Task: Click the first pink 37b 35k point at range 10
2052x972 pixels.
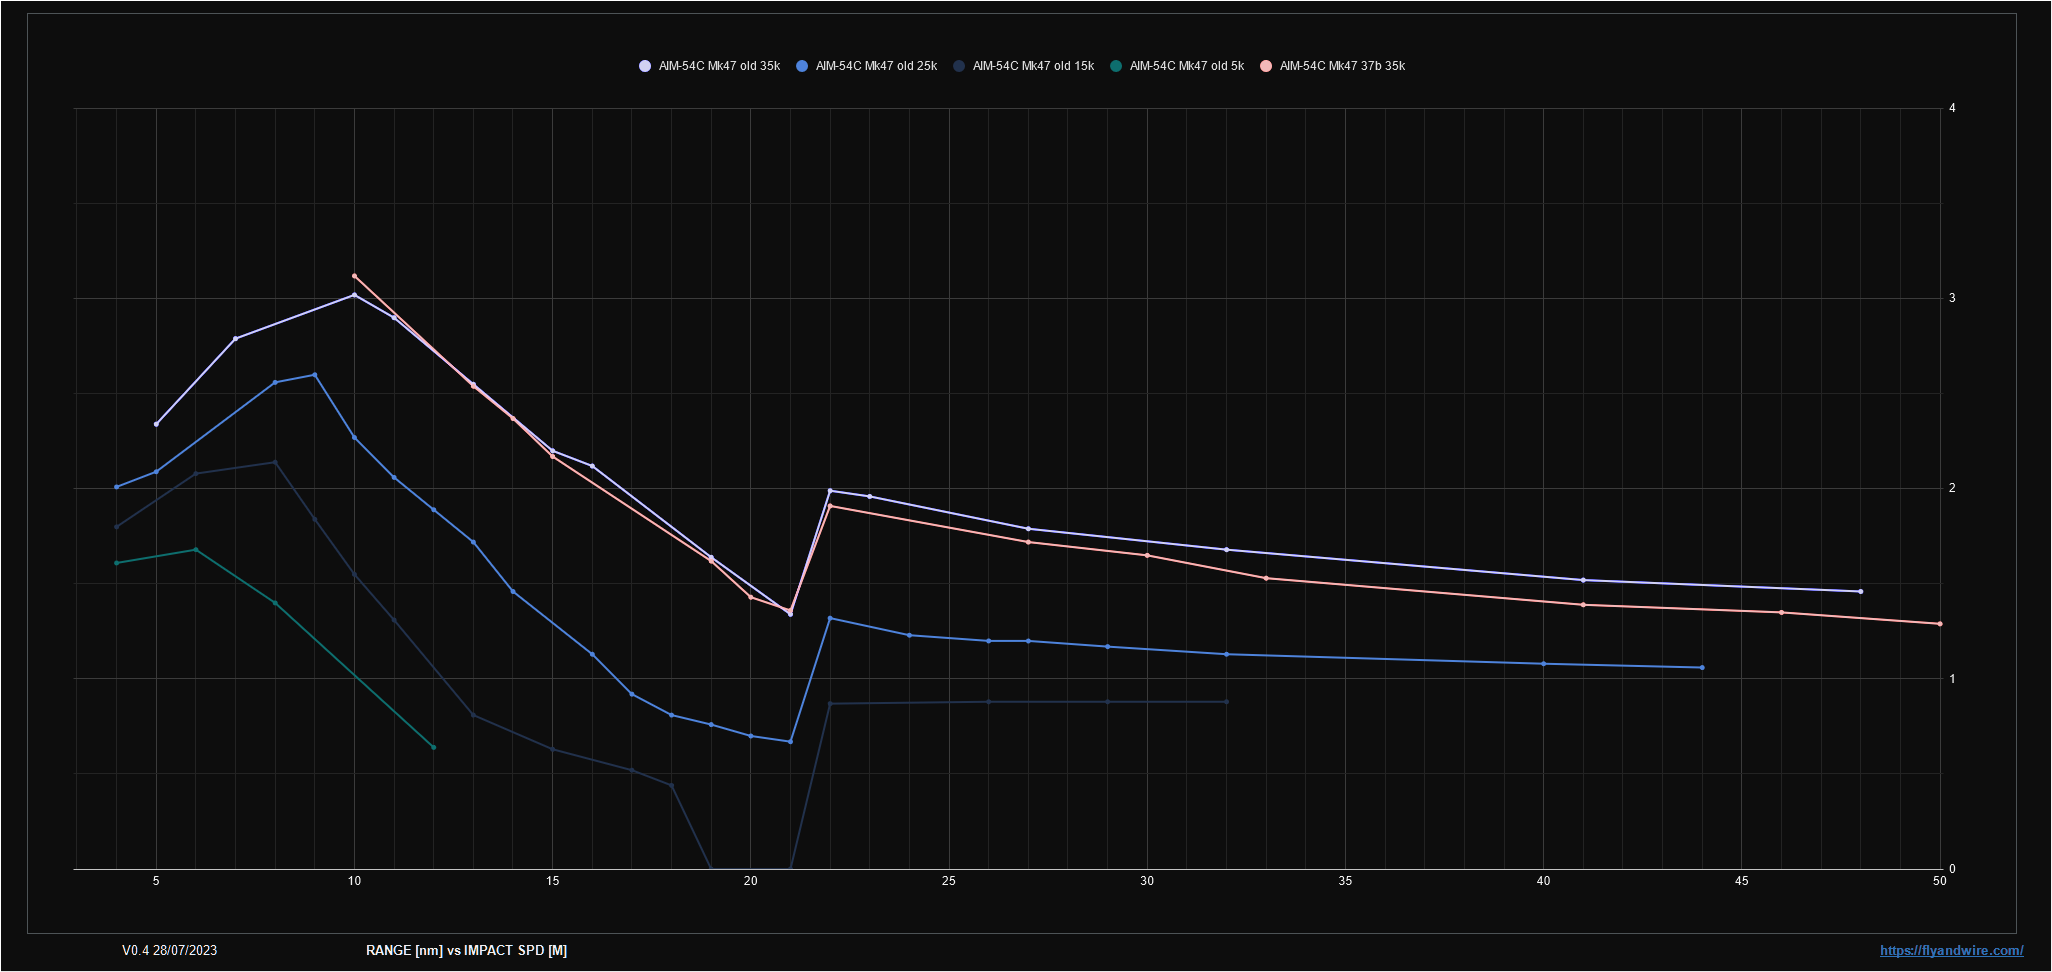Action: tap(354, 276)
